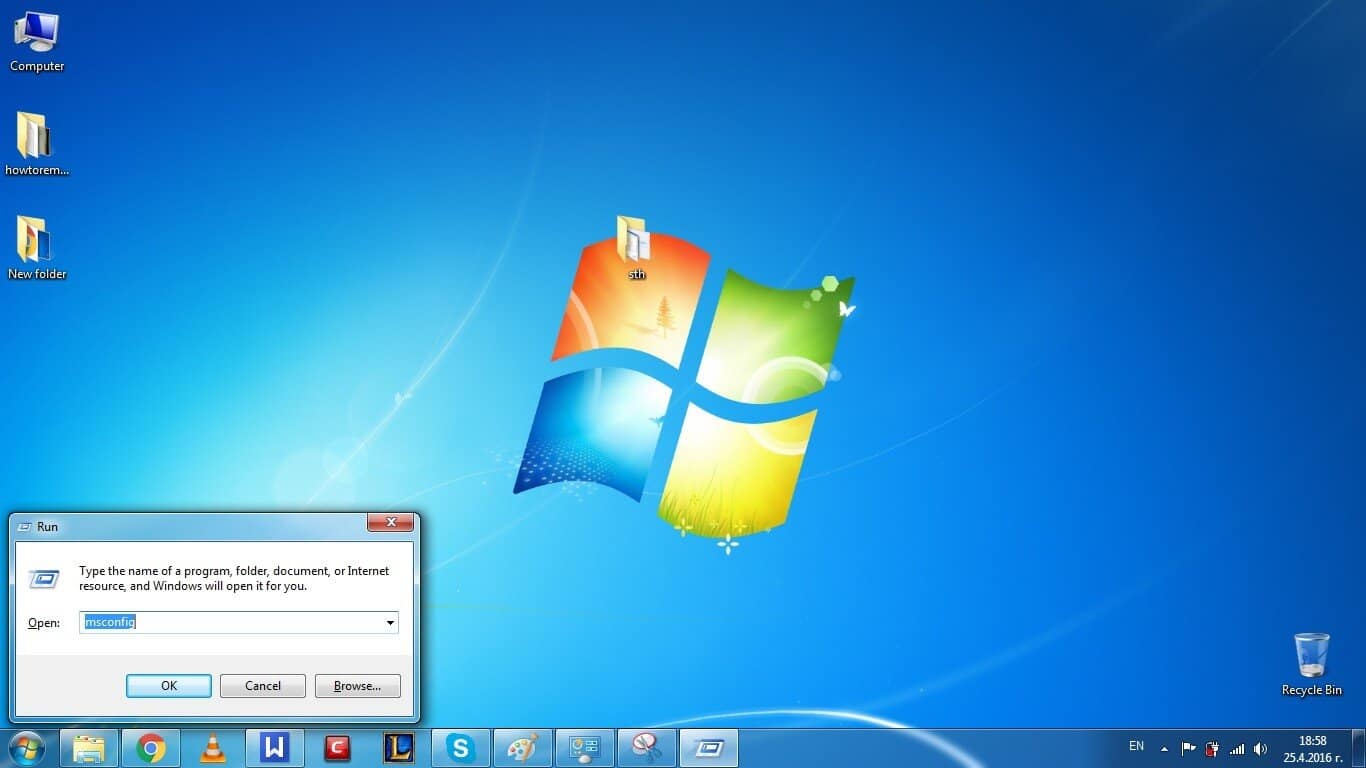This screenshot has width=1366, height=768.
Task: Open Skype from the taskbar
Action: point(460,748)
